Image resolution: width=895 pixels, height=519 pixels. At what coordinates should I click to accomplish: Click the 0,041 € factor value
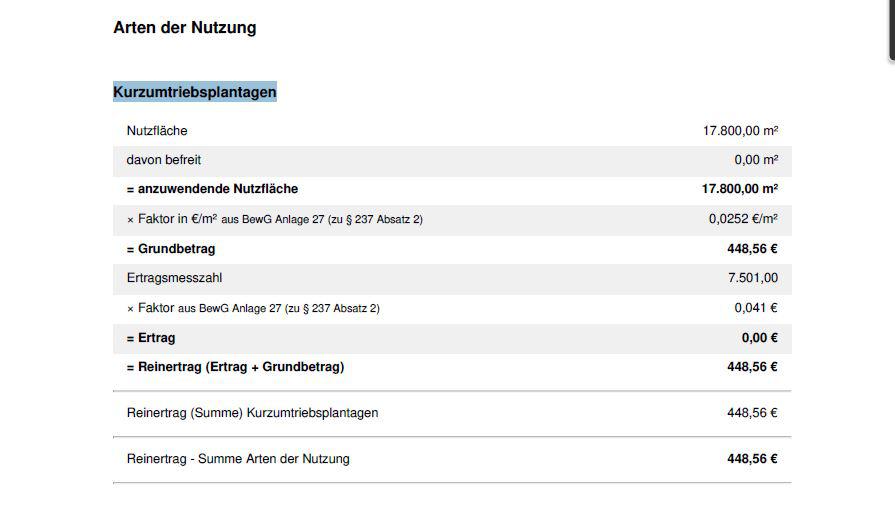(x=756, y=308)
